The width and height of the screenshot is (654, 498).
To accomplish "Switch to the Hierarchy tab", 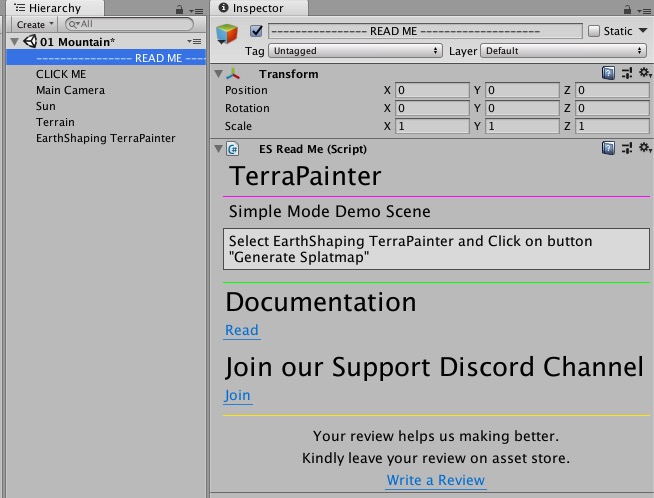I will 54,8.
